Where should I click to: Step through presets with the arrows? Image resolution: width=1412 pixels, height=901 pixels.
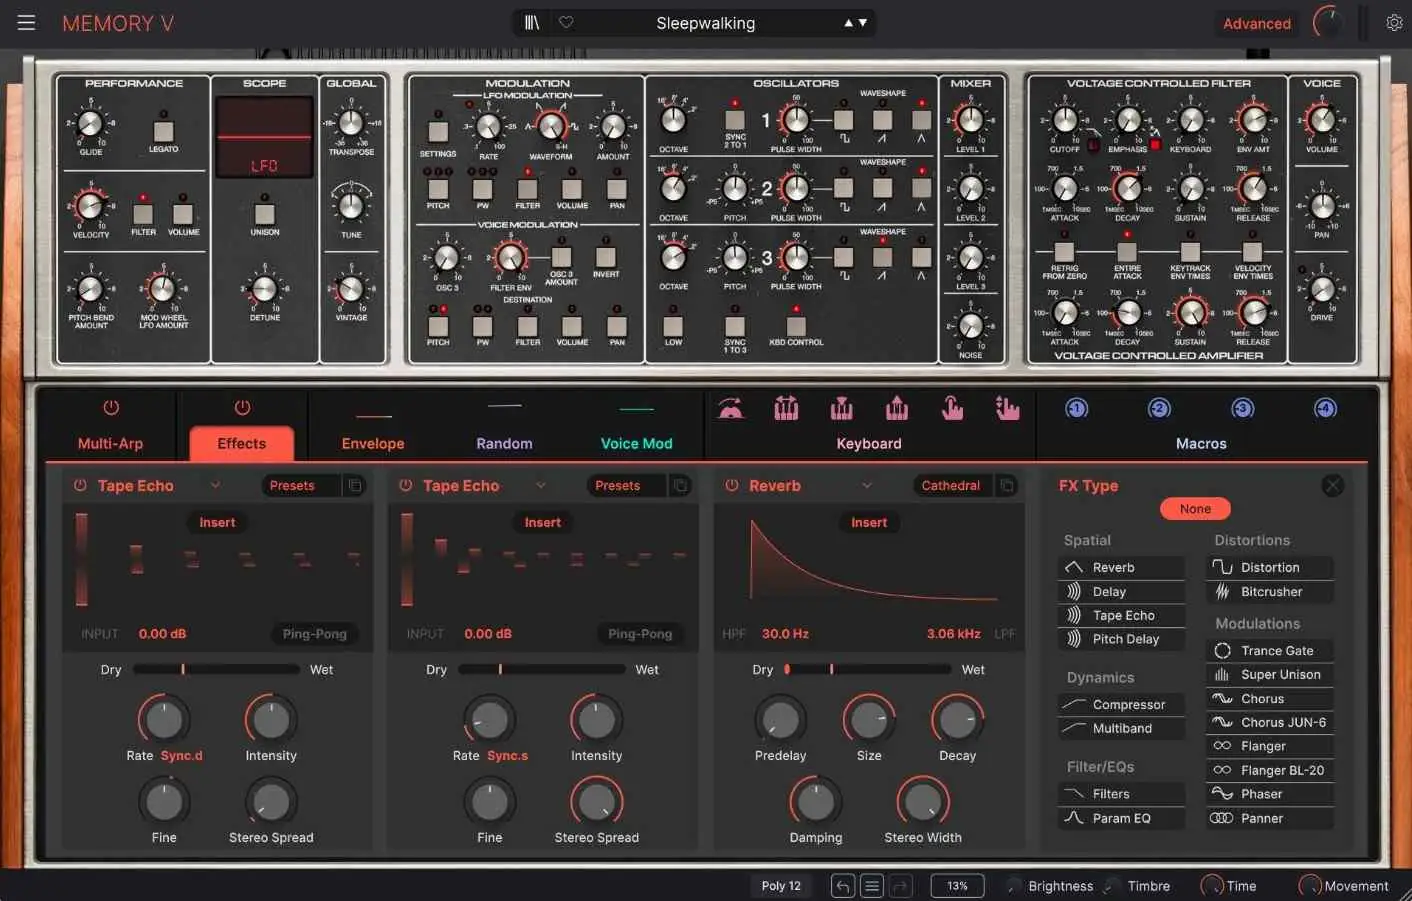click(x=856, y=22)
